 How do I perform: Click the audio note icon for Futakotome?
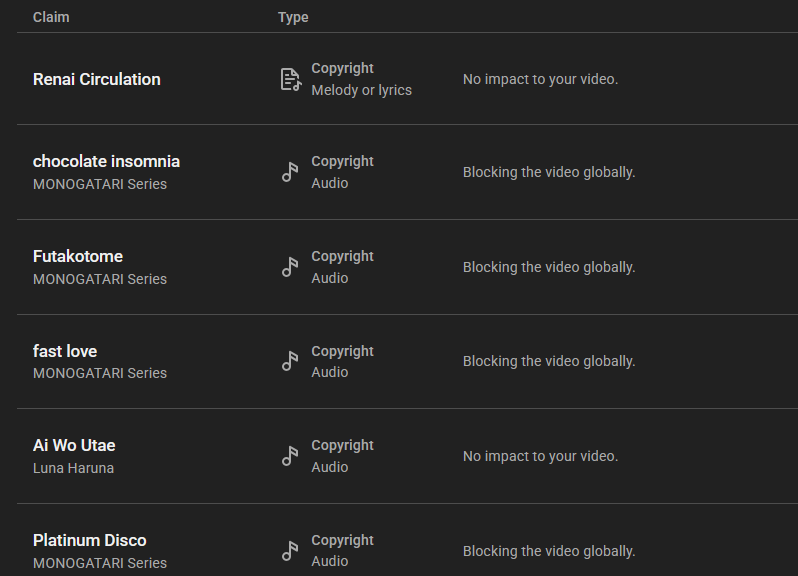tap(290, 267)
